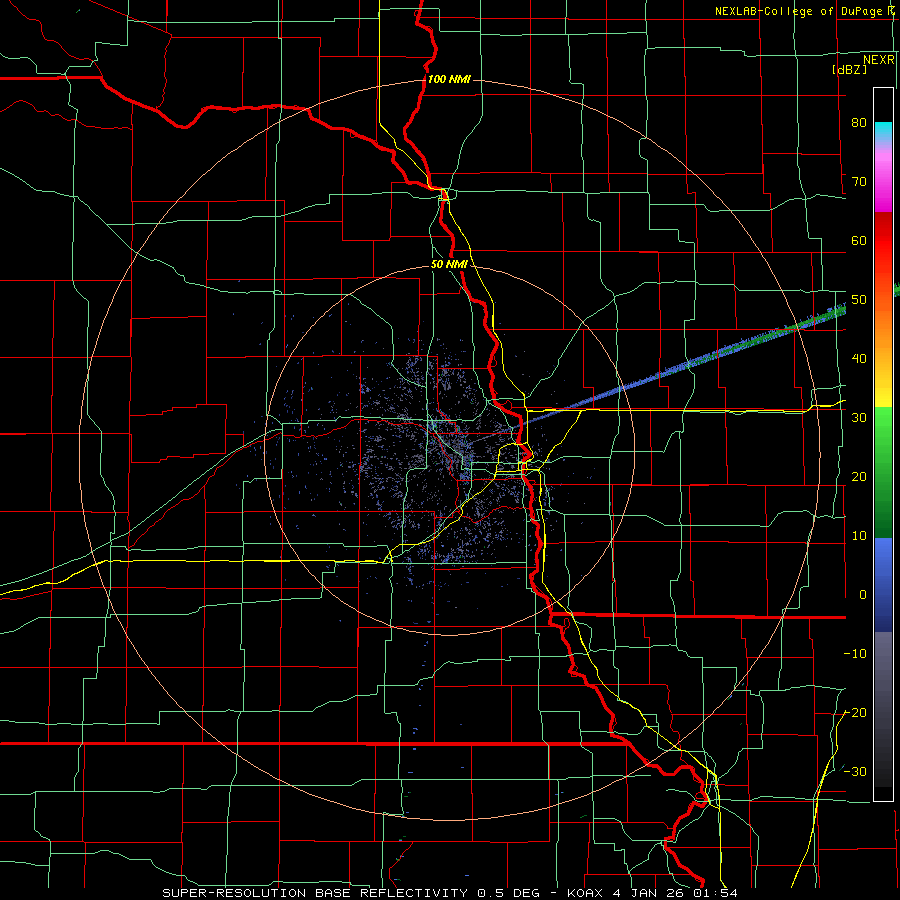Click the 0 value on dBZ scale
This screenshot has height=900, width=900.
point(862,596)
